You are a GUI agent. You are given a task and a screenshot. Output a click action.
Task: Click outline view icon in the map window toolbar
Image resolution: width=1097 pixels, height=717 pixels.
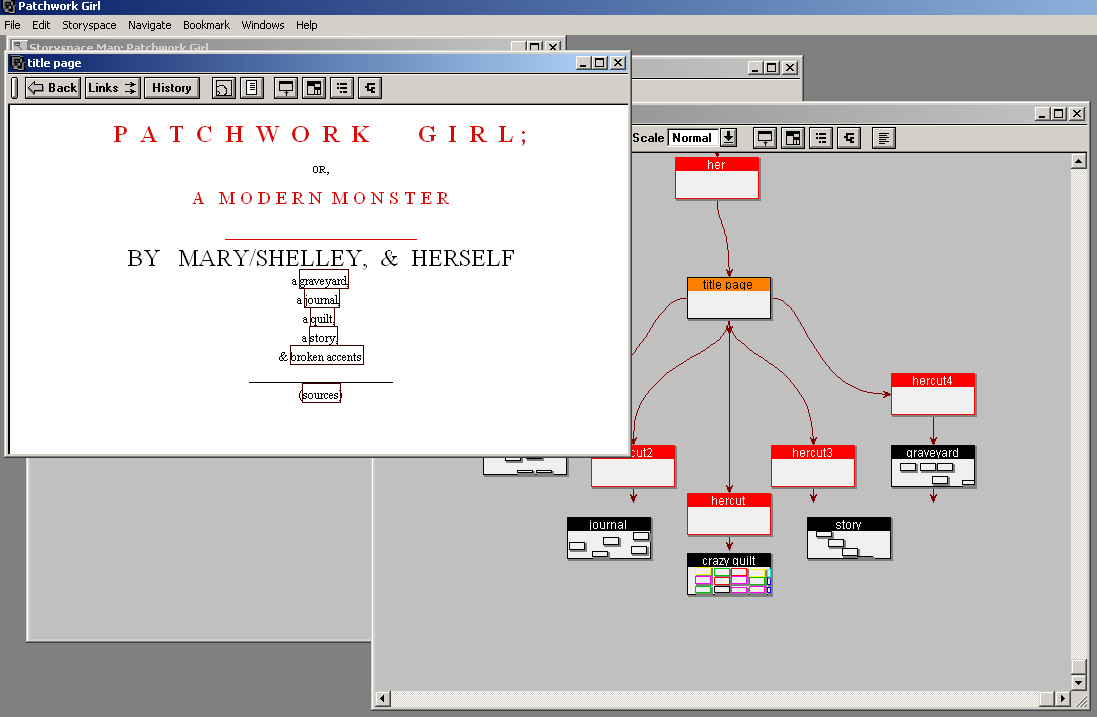coord(821,138)
